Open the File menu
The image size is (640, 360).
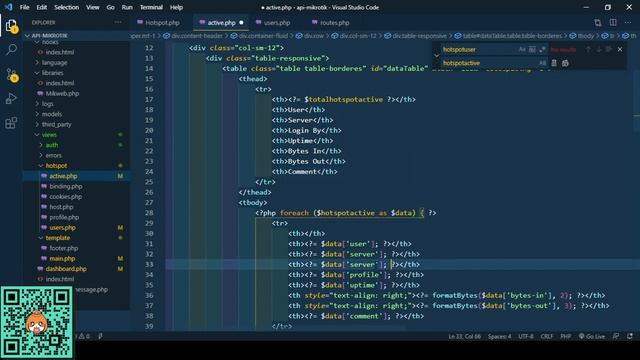coord(24,7)
